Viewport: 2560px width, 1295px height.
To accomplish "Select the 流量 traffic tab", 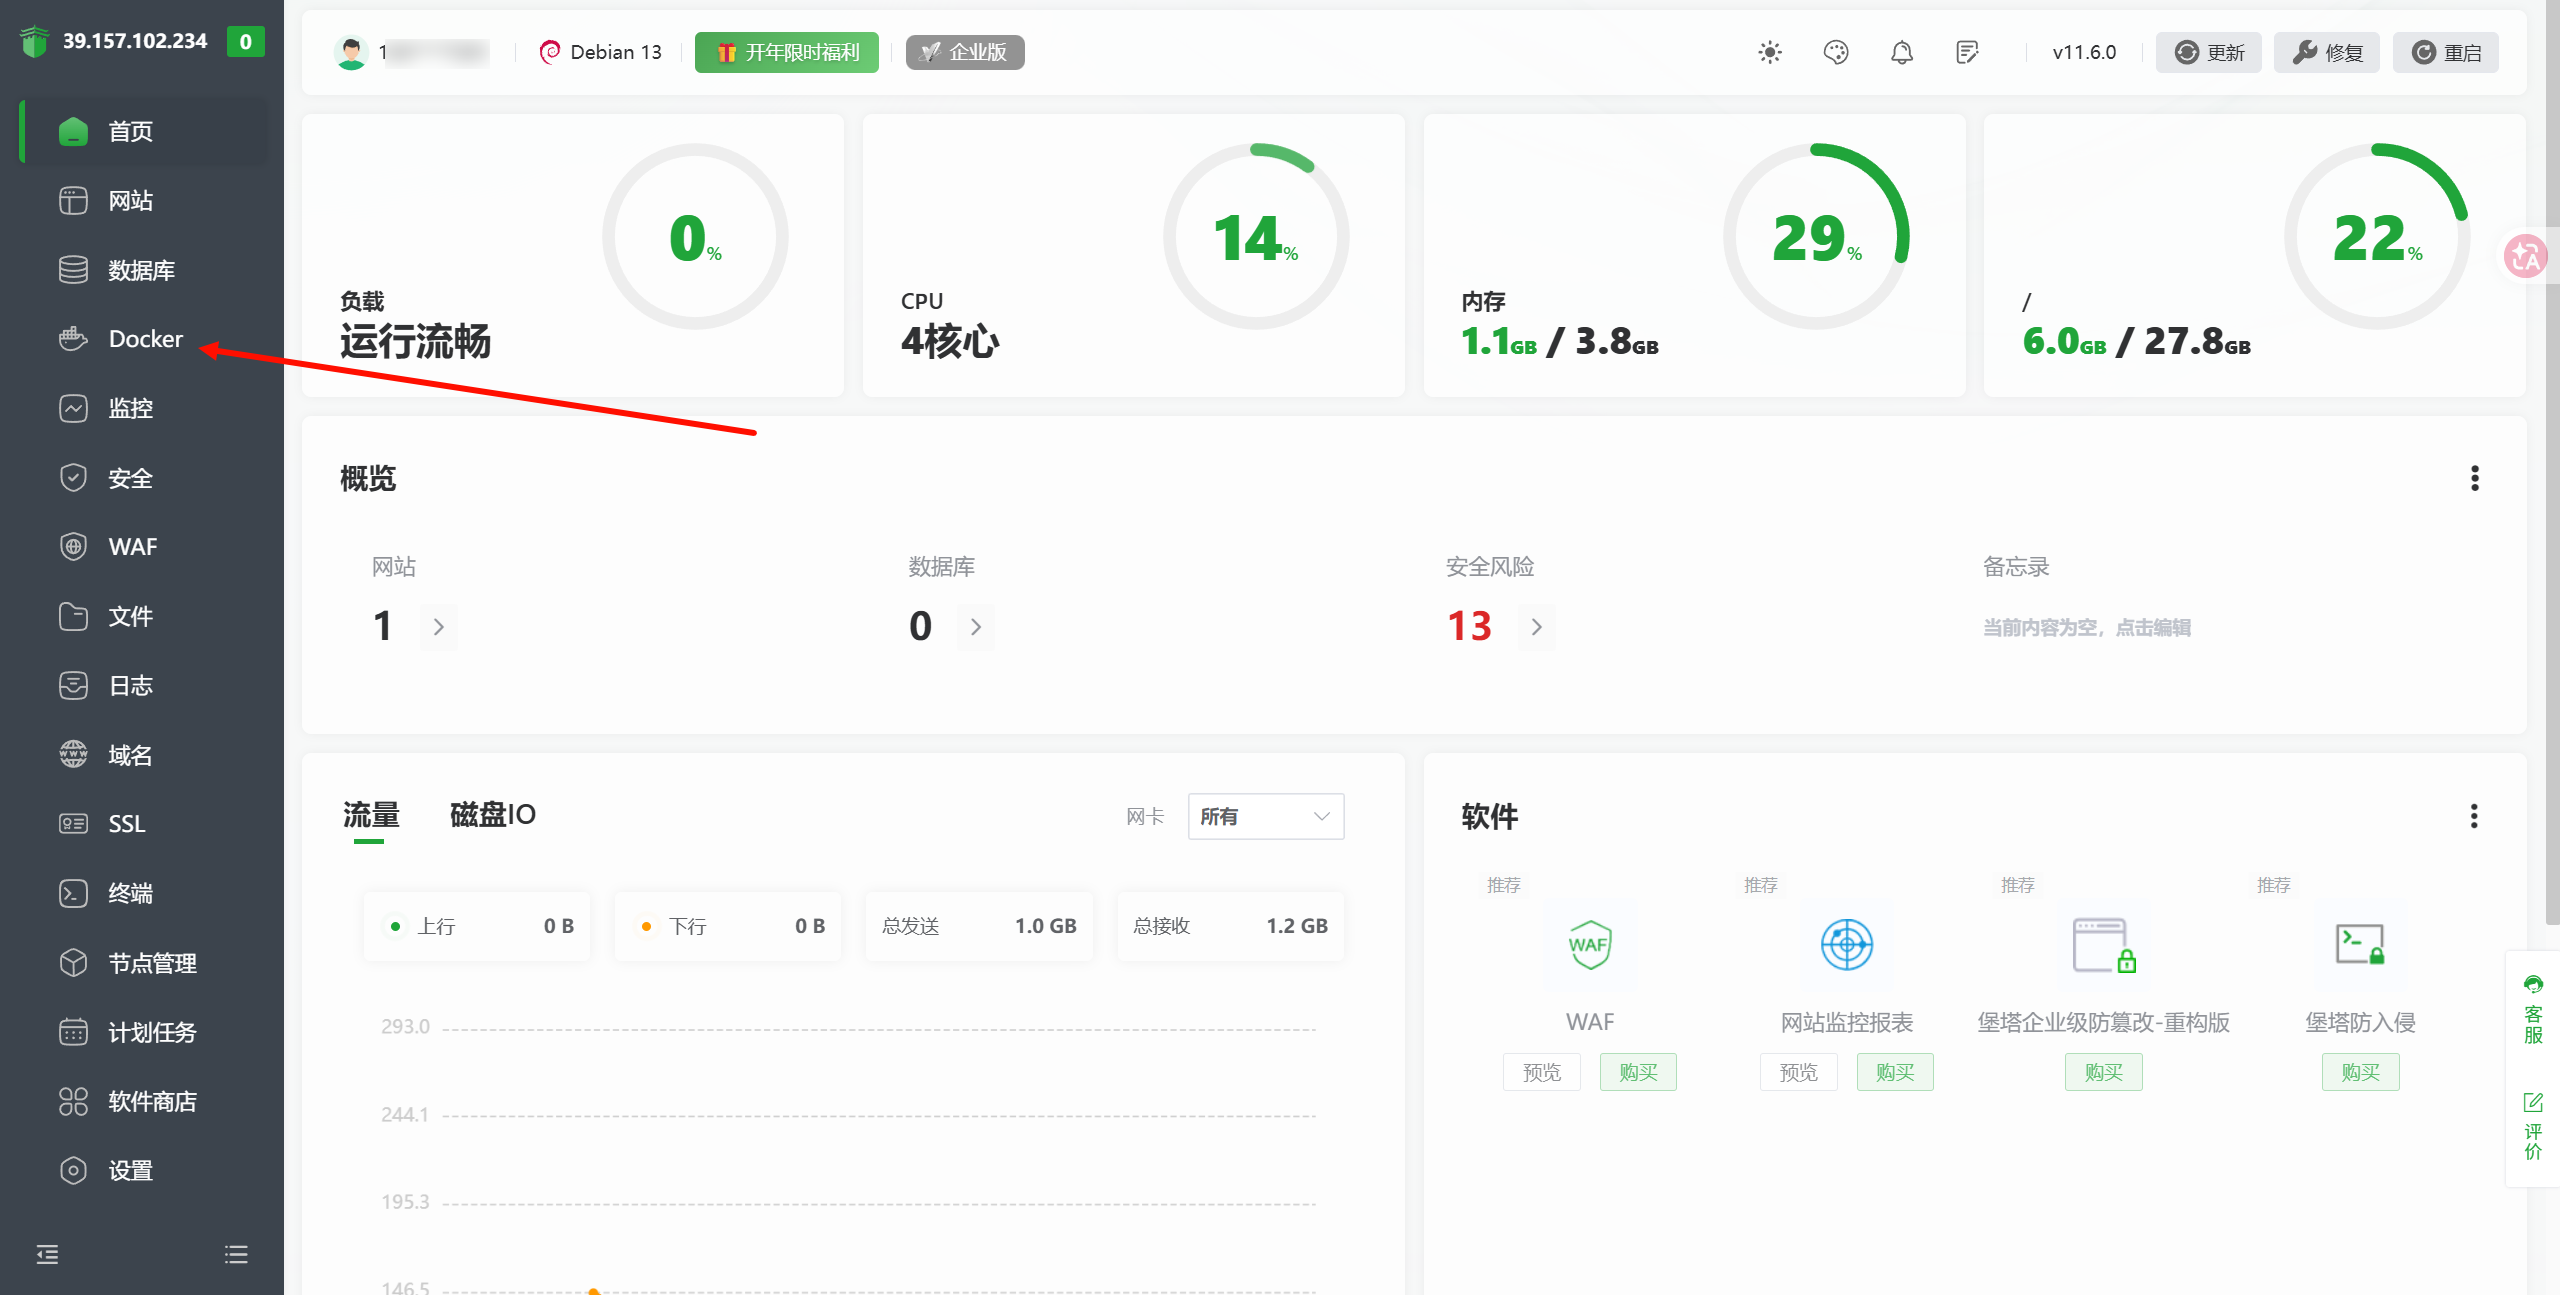I will pos(371,815).
